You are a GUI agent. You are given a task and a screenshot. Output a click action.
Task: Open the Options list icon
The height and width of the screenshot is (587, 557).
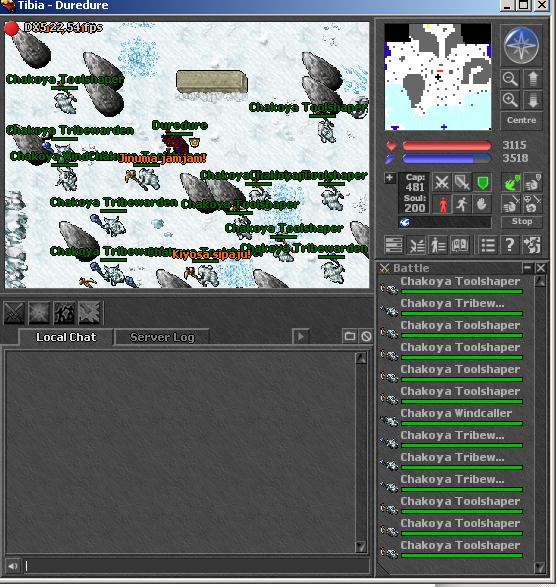click(x=488, y=246)
